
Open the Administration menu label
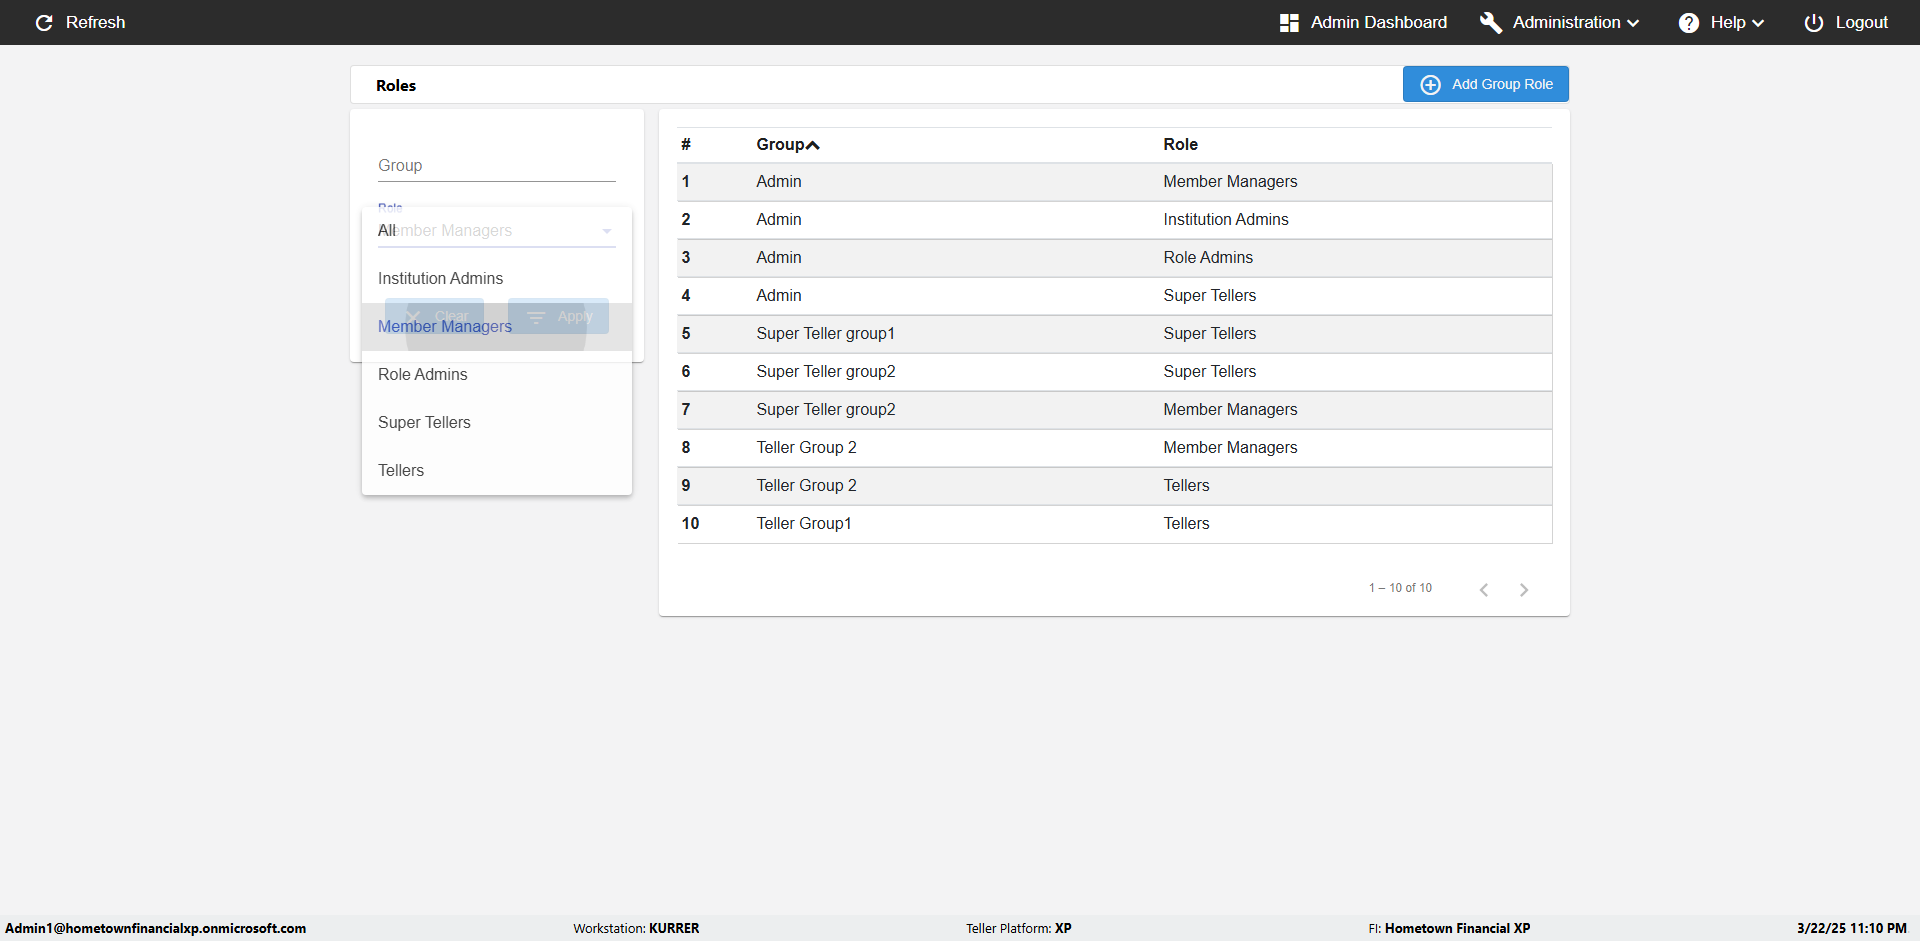[1566, 22]
